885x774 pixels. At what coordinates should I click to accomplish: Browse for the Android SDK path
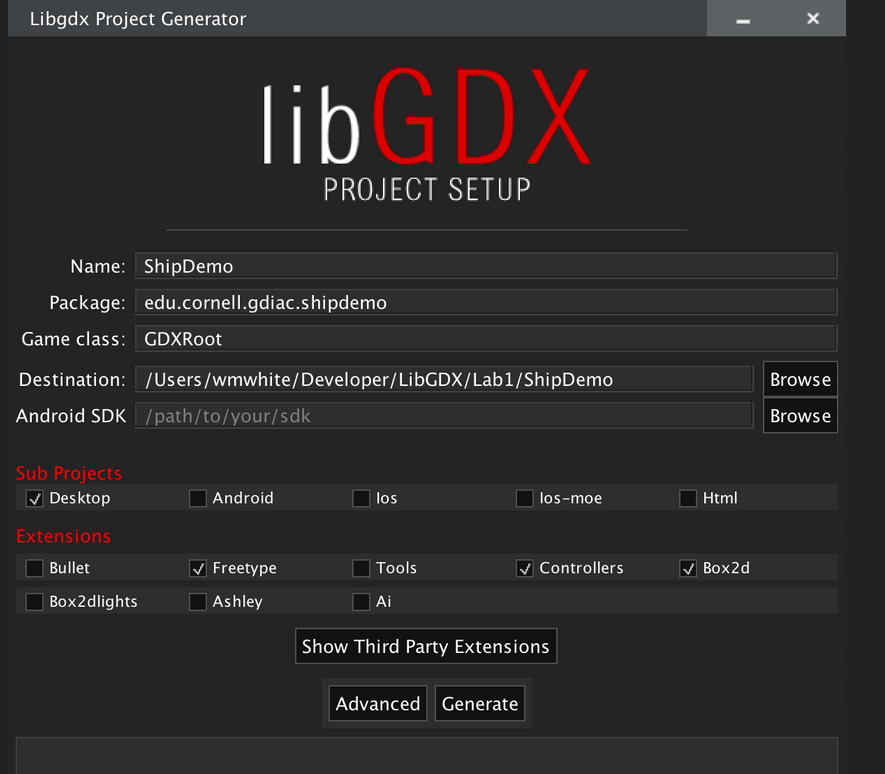coord(799,415)
